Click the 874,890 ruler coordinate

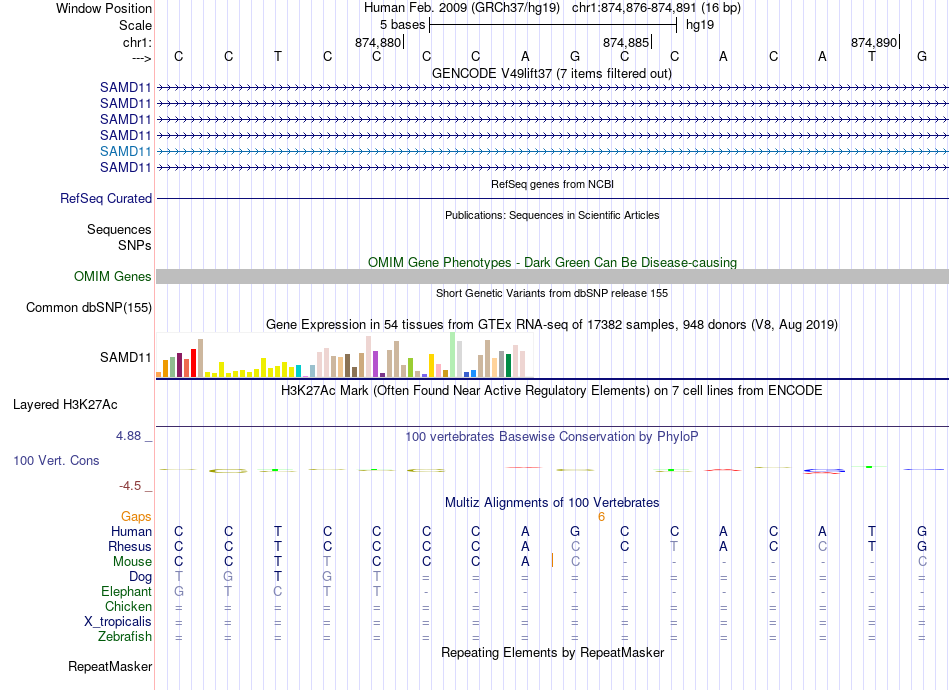874,42
